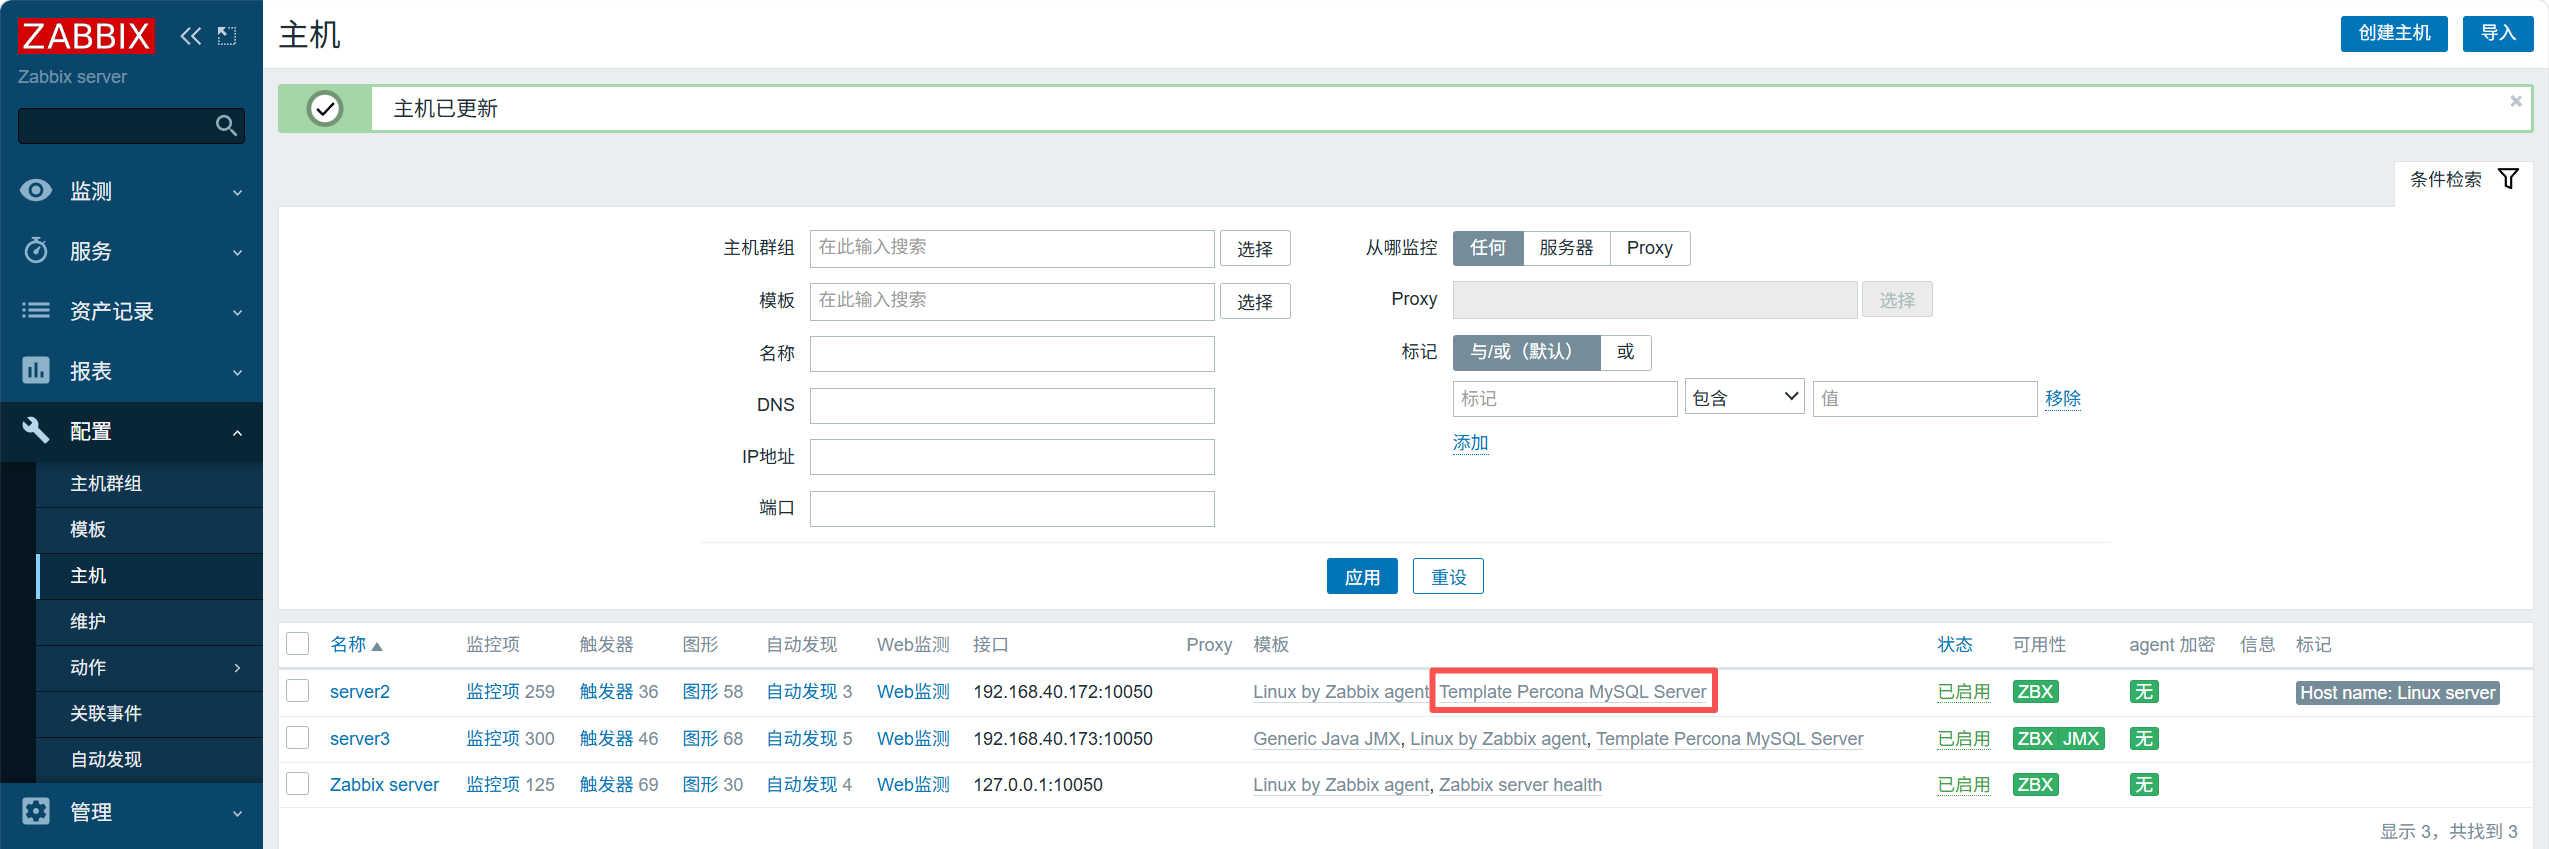Collapse the 配置 menu chevron
The height and width of the screenshot is (849, 2549).
click(237, 432)
